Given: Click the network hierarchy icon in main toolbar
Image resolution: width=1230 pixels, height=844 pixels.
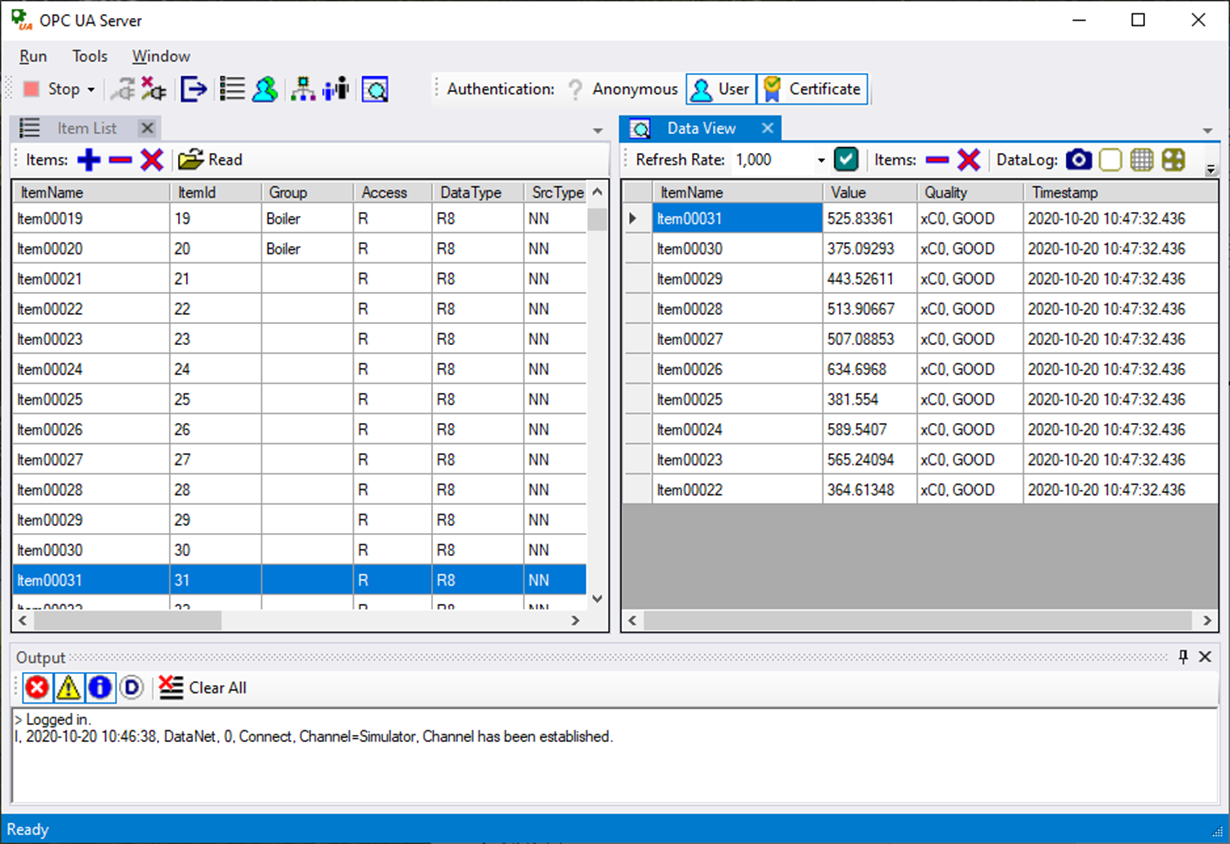Looking at the screenshot, I should tap(303, 89).
